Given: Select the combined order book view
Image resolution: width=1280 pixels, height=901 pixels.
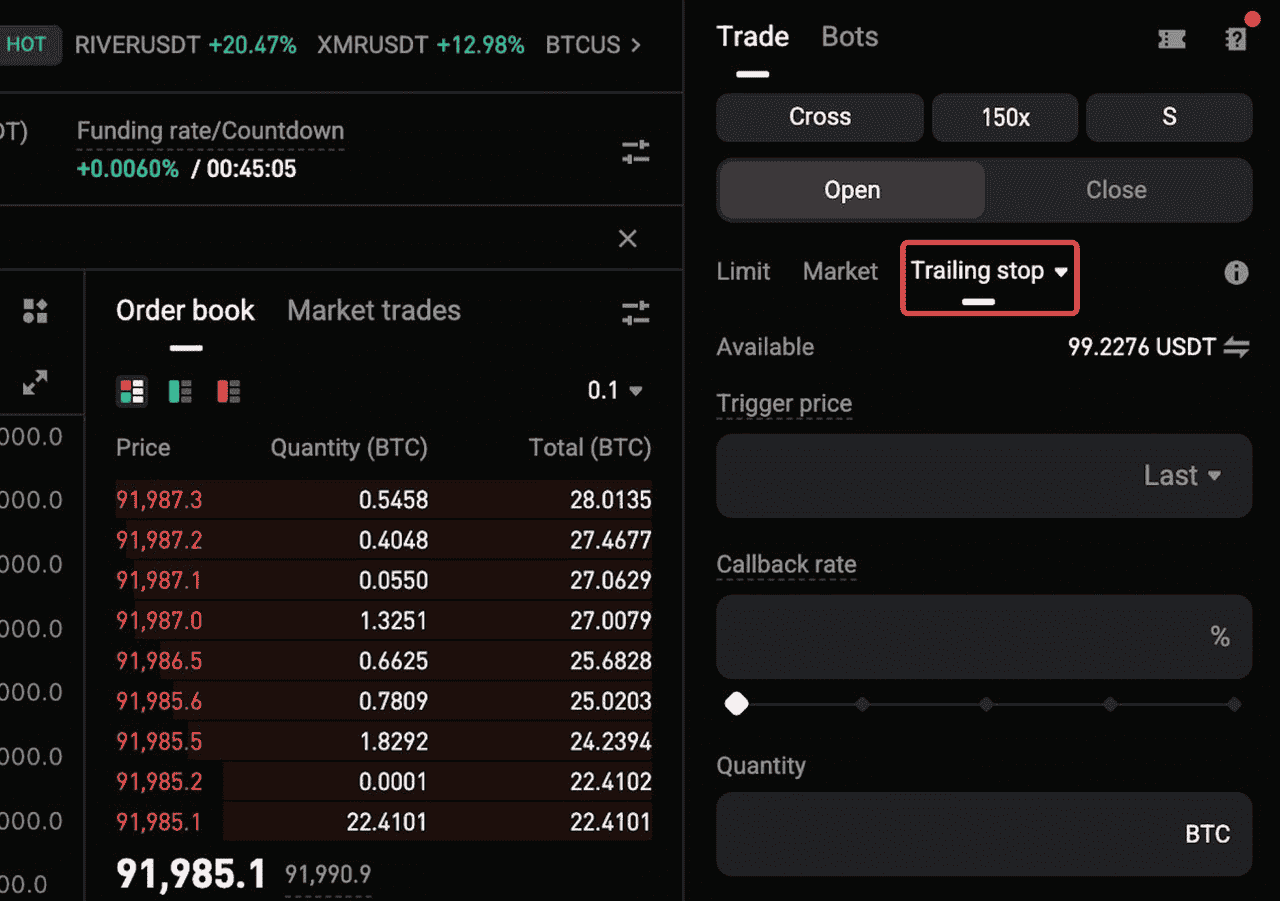Looking at the screenshot, I should [132, 391].
